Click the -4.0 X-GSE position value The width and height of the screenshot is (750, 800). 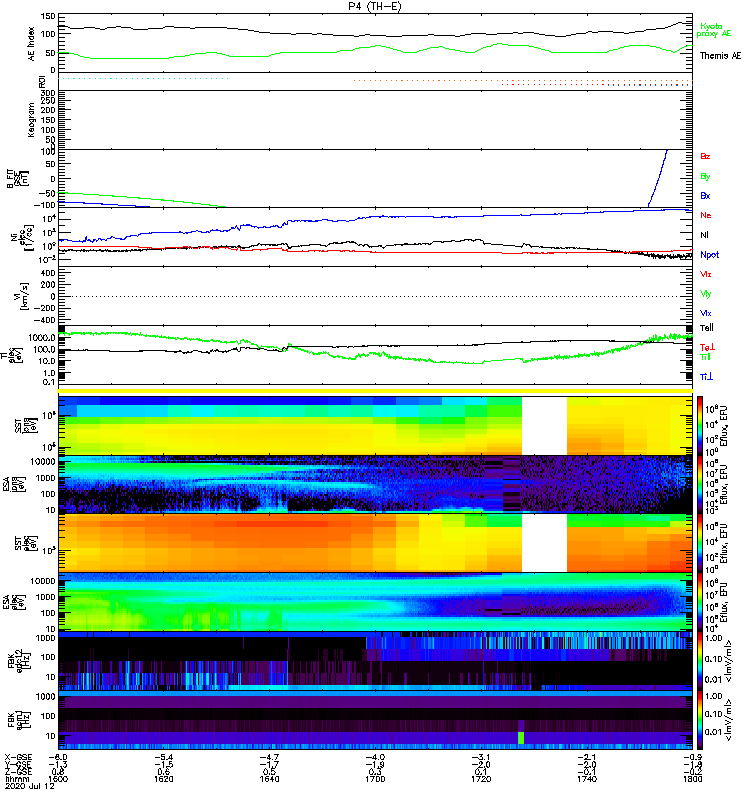(374, 757)
